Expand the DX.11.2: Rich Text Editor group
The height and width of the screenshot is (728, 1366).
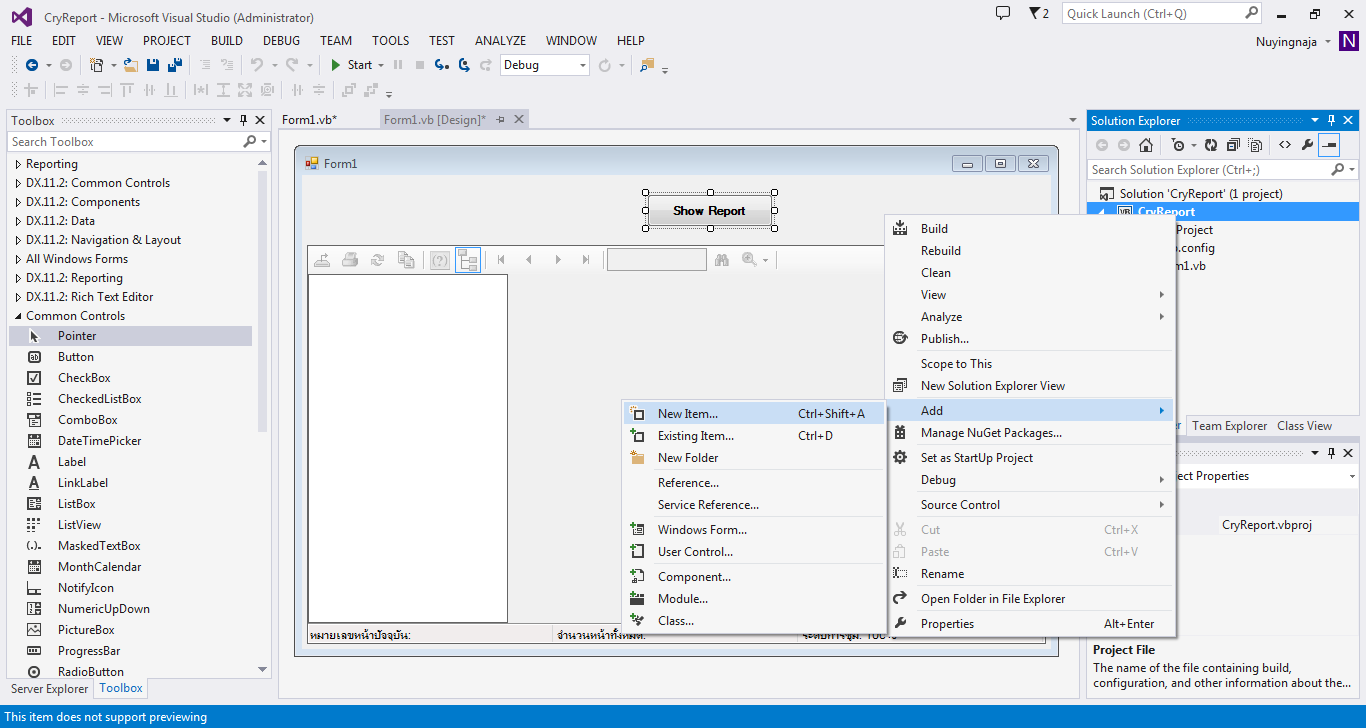pyautogui.click(x=18, y=297)
